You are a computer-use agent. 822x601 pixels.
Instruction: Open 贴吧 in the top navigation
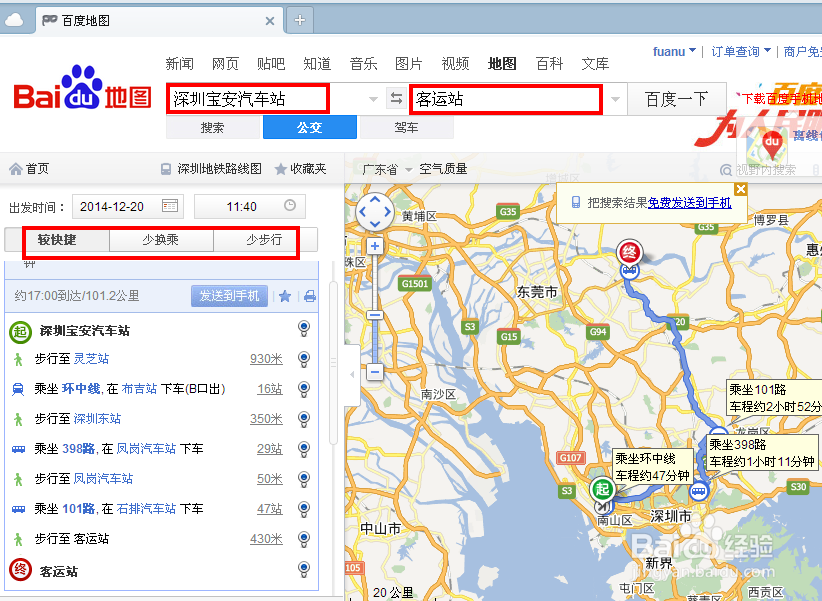(271, 64)
